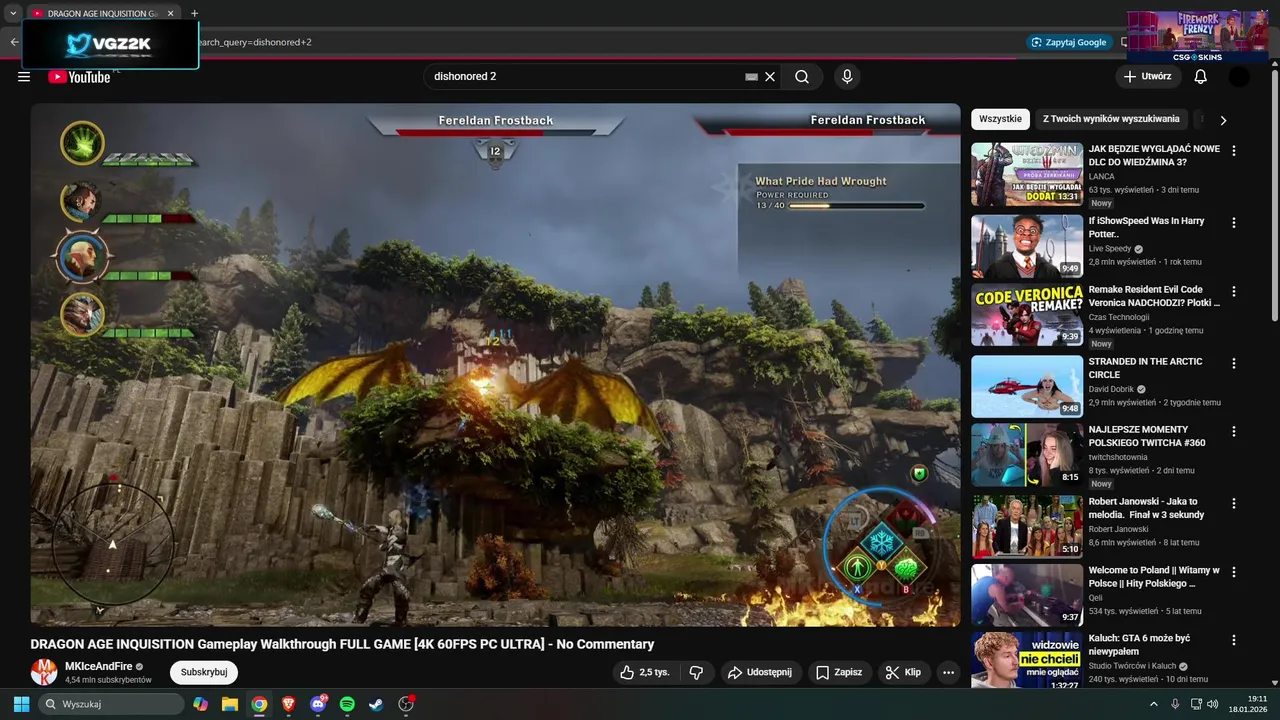Open options for the Stranded in the Arctic video
Screen dimensions: 1280x720
1233,364
